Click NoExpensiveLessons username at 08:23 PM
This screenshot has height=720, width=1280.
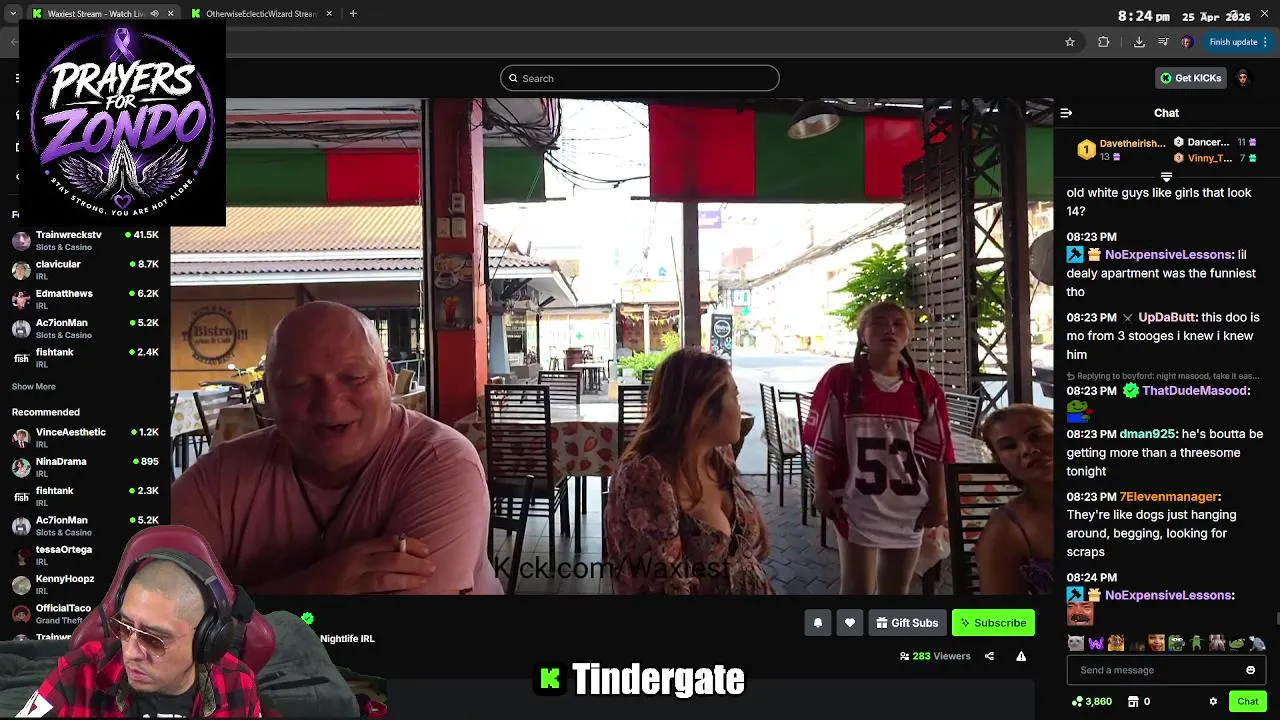1168,255
